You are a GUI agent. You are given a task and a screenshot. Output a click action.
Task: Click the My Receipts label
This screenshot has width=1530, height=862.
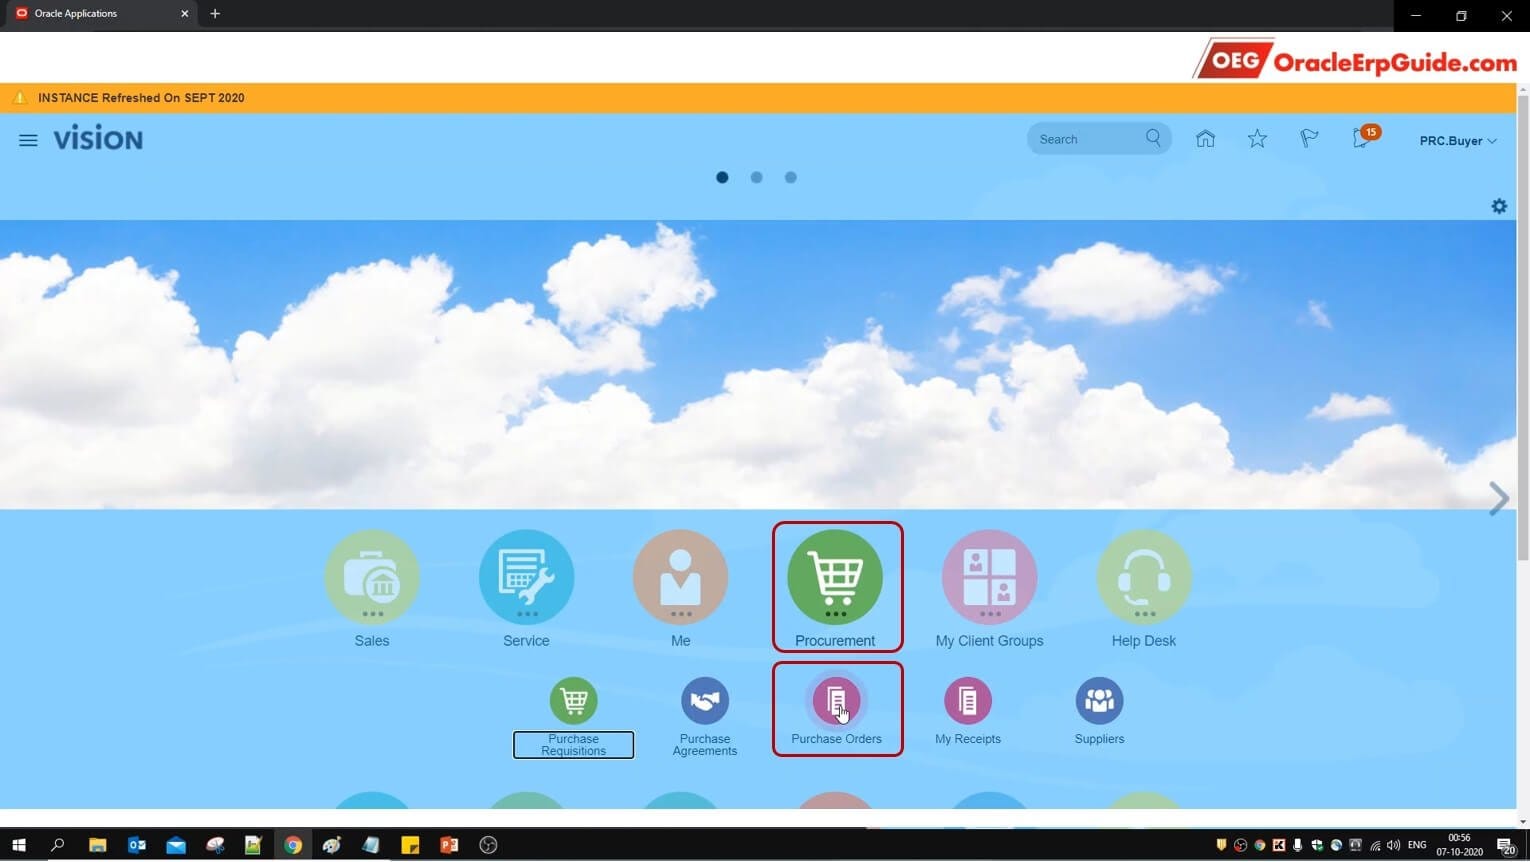click(x=968, y=739)
